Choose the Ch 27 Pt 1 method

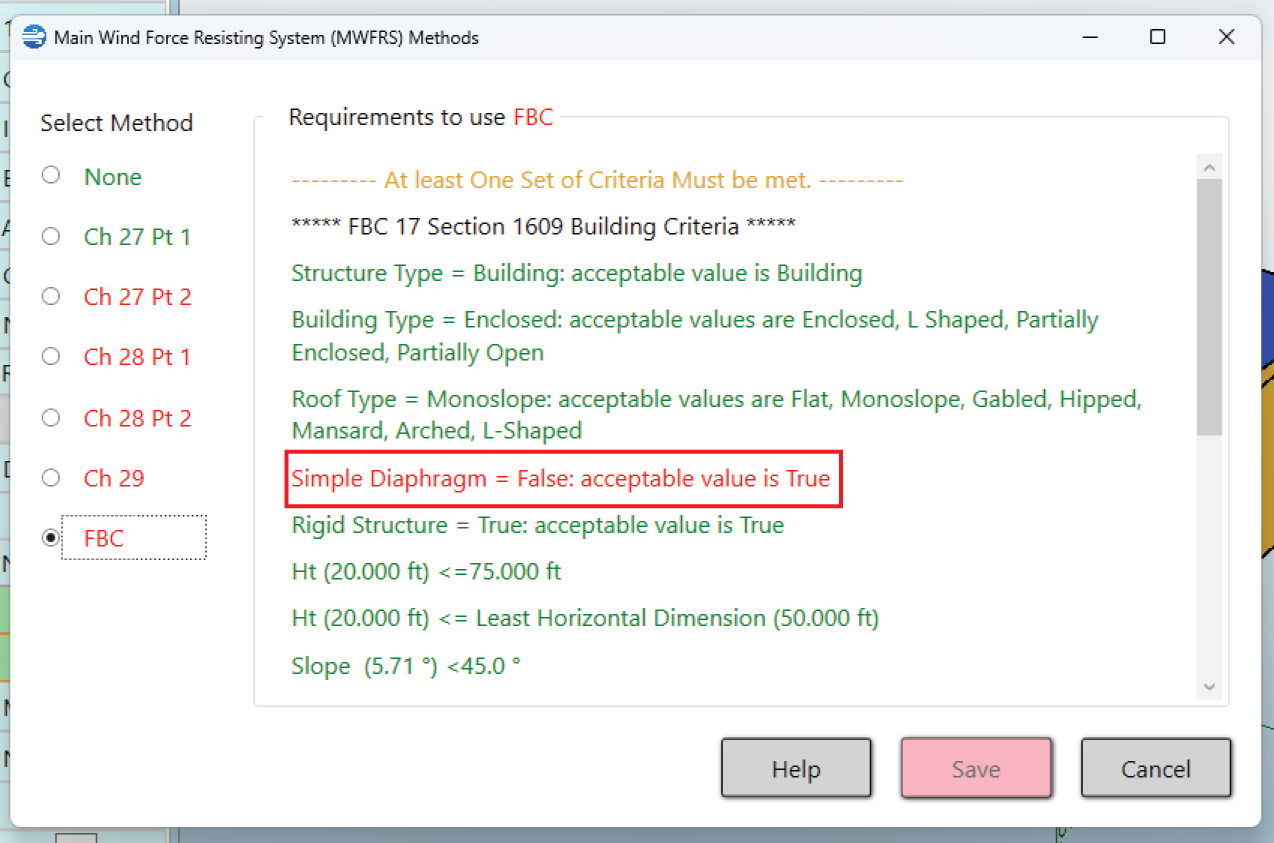(51, 237)
